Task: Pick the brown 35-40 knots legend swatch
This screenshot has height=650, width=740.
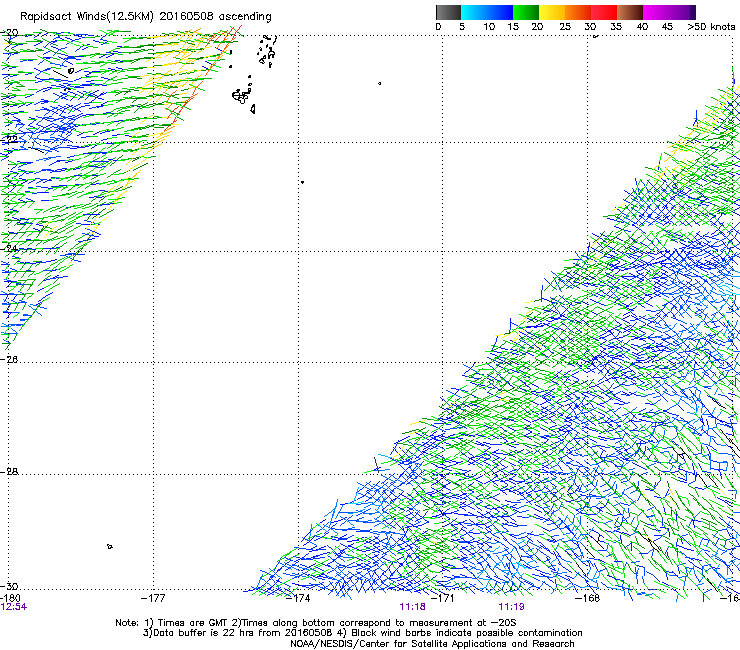Action: pyautogui.click(x=630, y=12)
